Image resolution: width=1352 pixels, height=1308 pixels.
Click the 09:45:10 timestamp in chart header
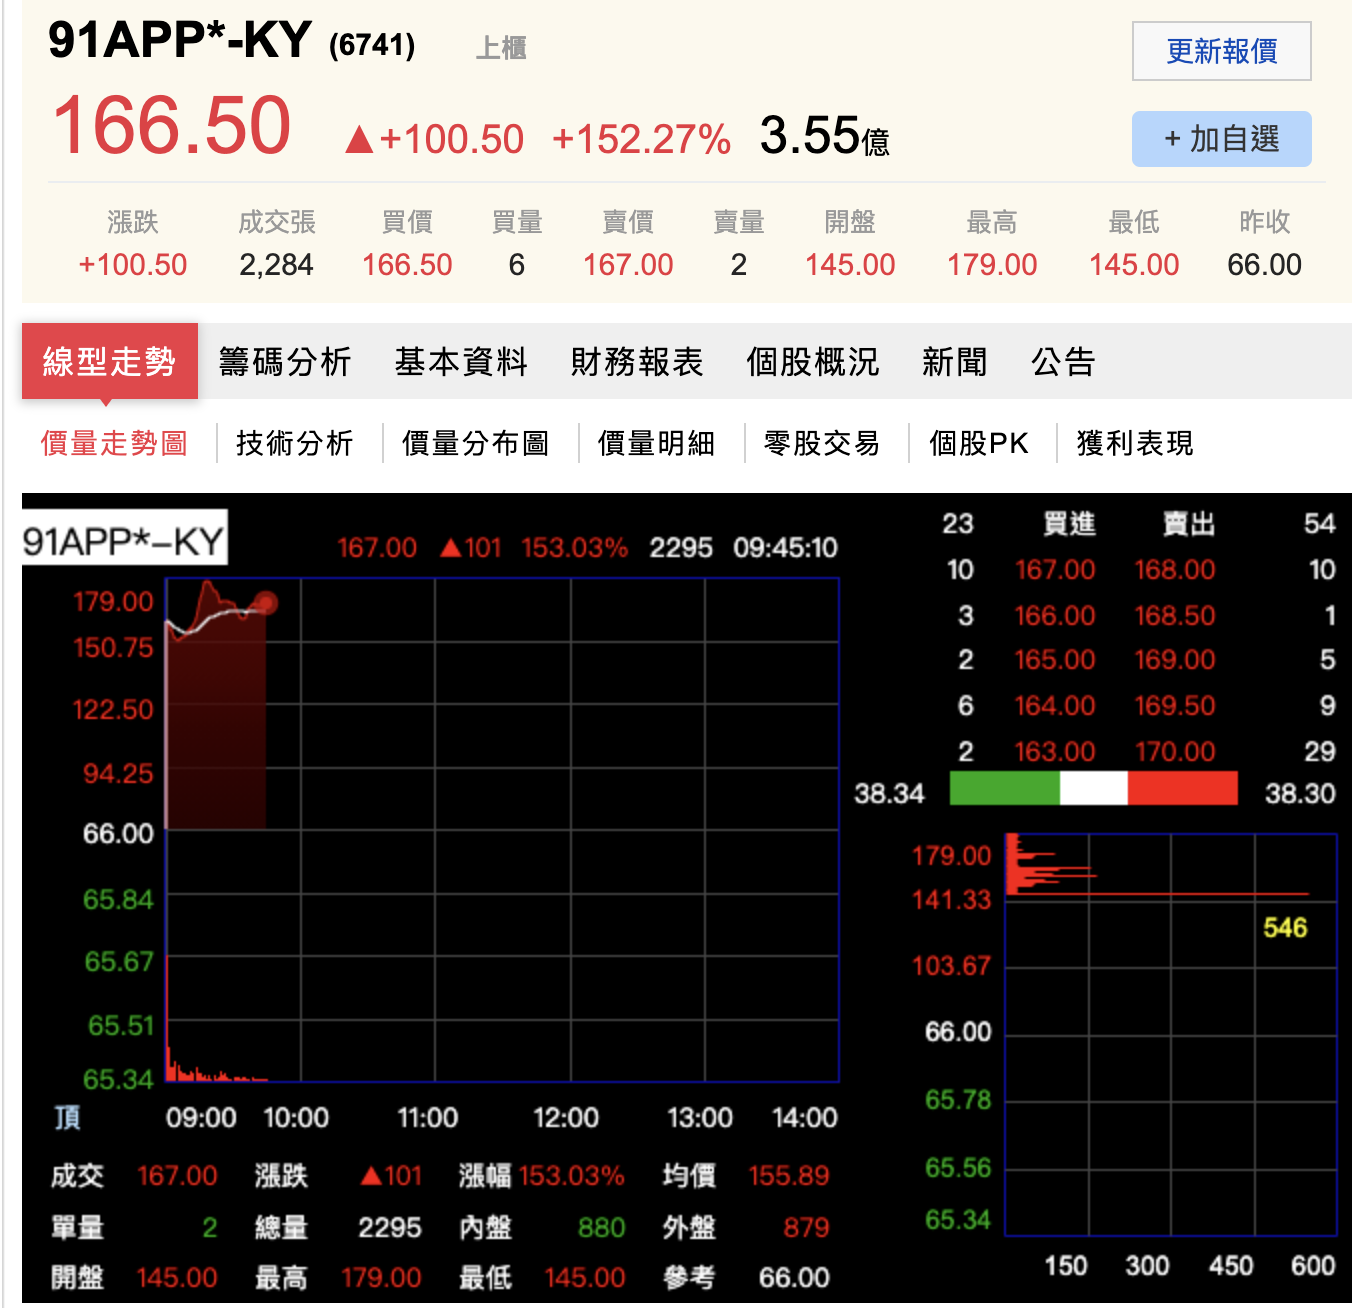click(785, 548)
